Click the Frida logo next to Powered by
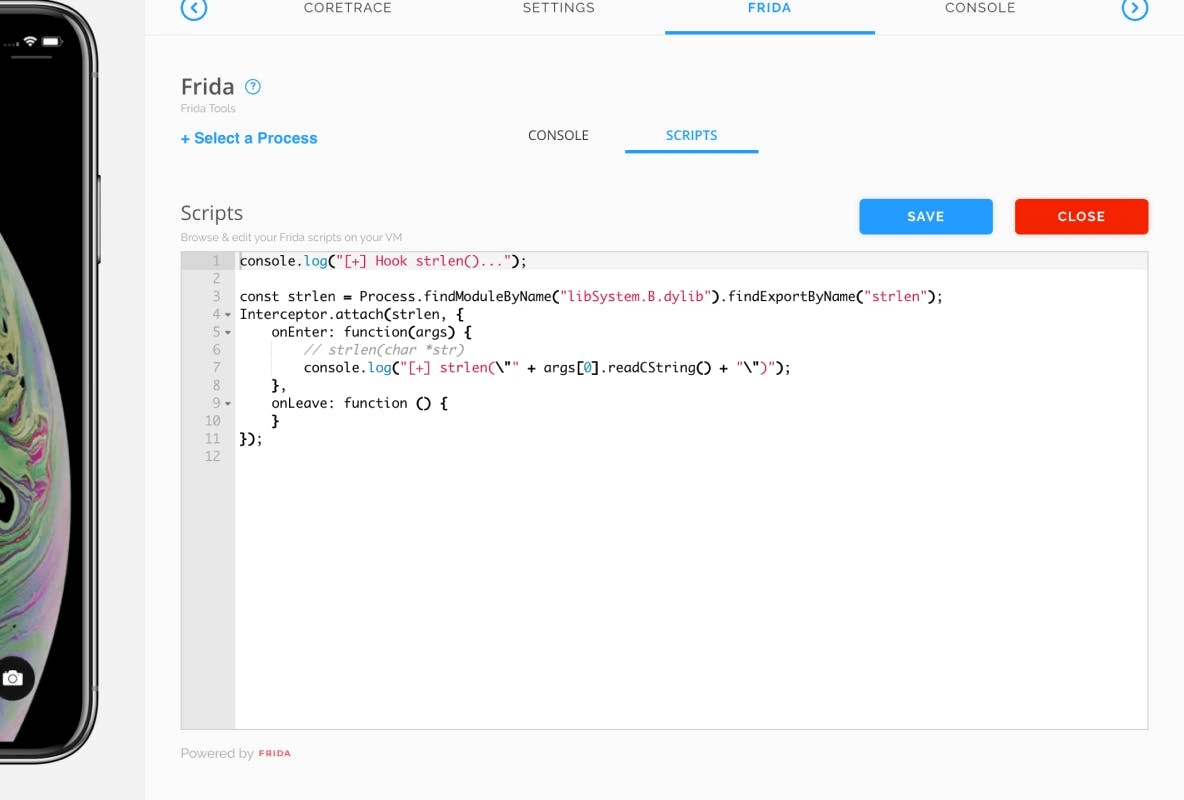 pyautogui.click(x=273, y=753)
